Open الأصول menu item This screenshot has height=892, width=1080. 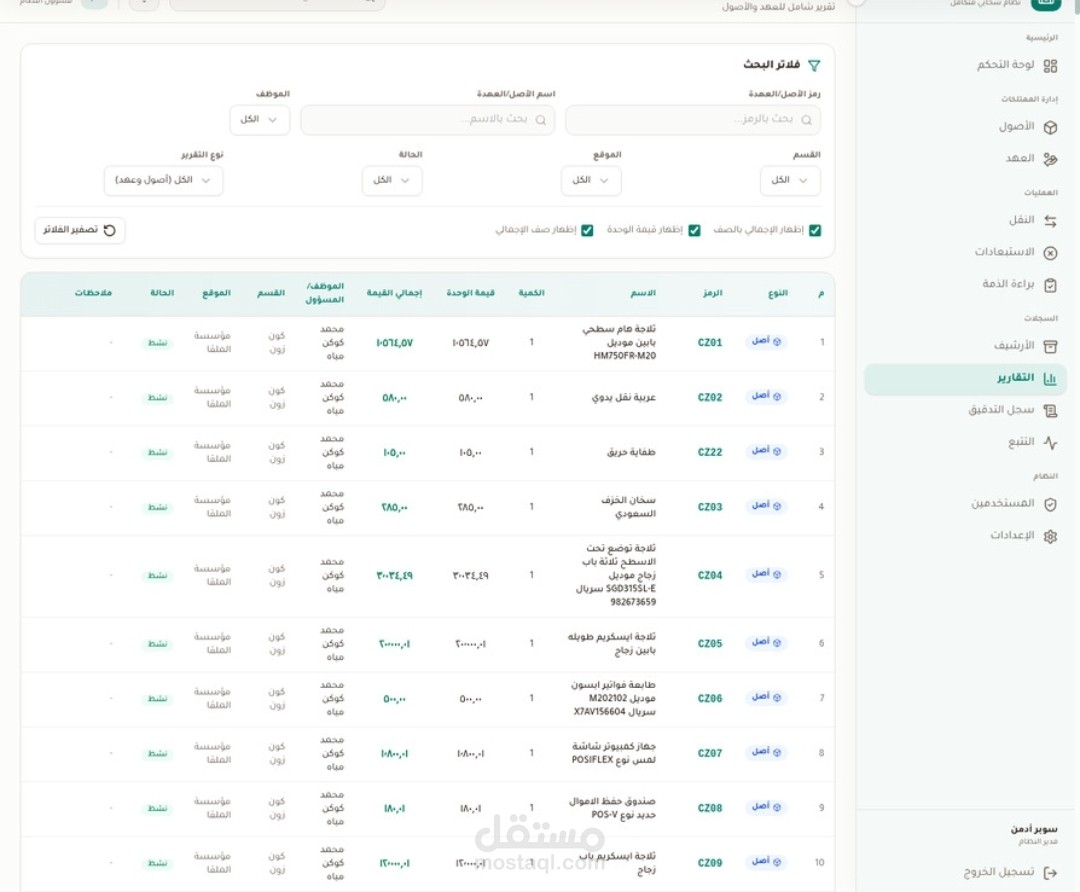(964, 127)
